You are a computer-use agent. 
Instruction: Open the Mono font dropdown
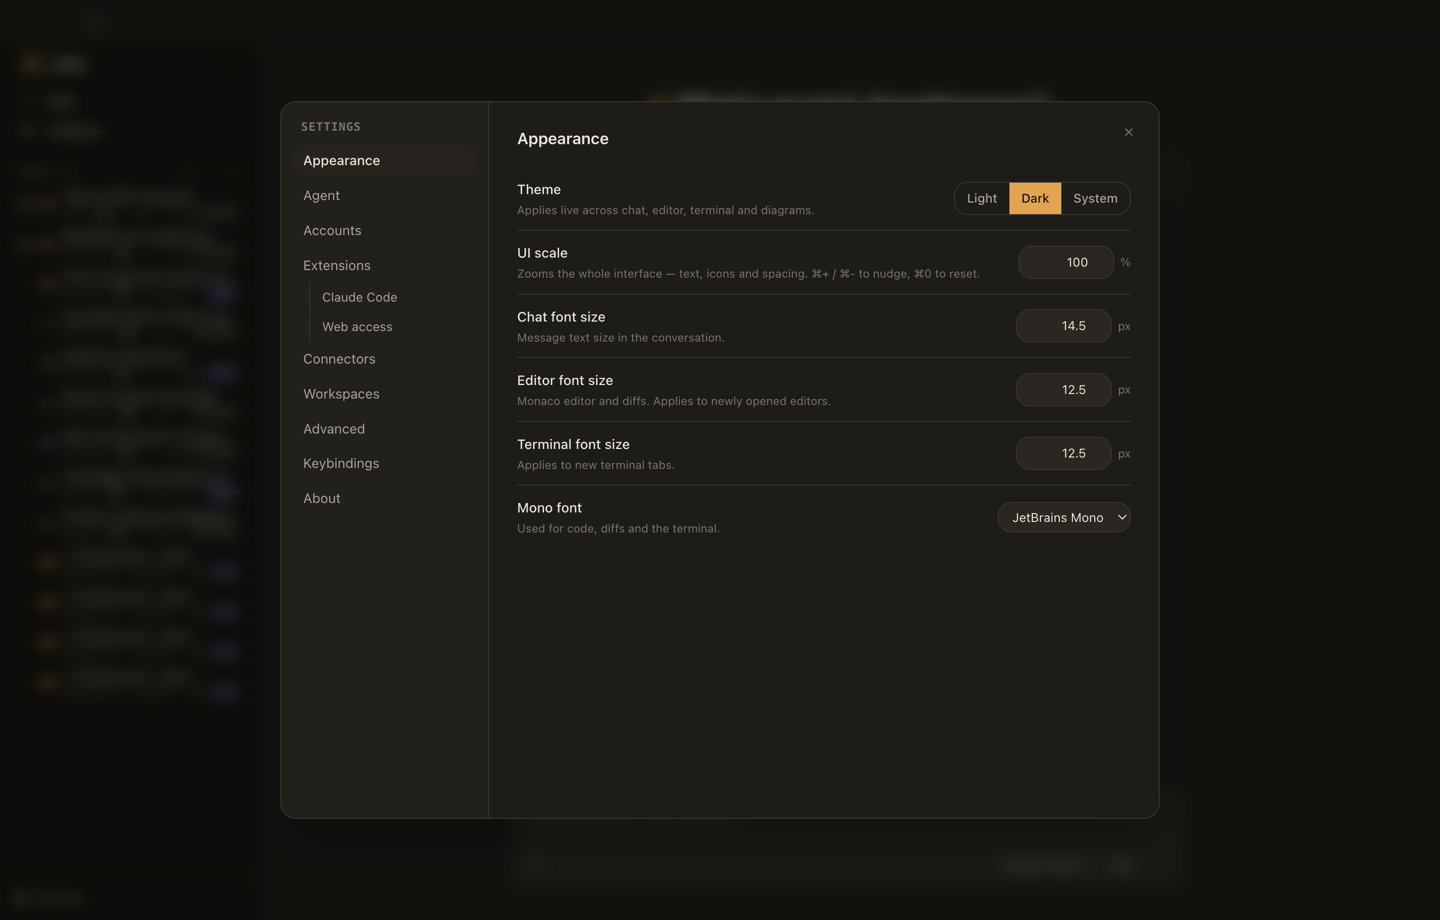pyautogui.click(x=1064, y=517)
